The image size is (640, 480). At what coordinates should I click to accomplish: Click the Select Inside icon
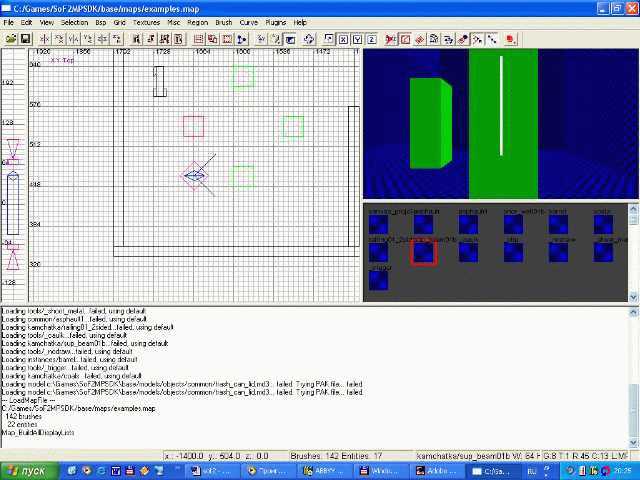178,39
